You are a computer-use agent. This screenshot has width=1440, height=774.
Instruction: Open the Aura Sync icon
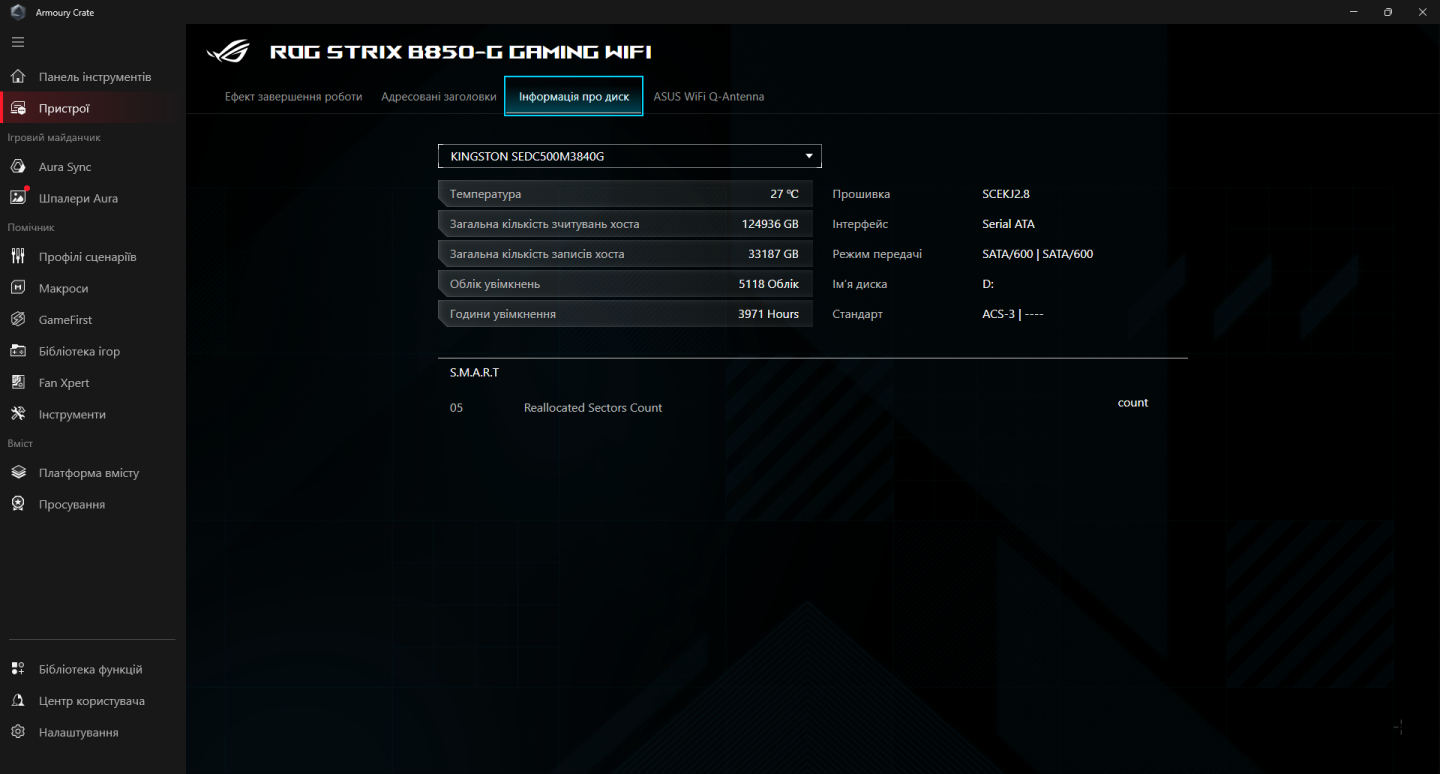tap(18, 167)
